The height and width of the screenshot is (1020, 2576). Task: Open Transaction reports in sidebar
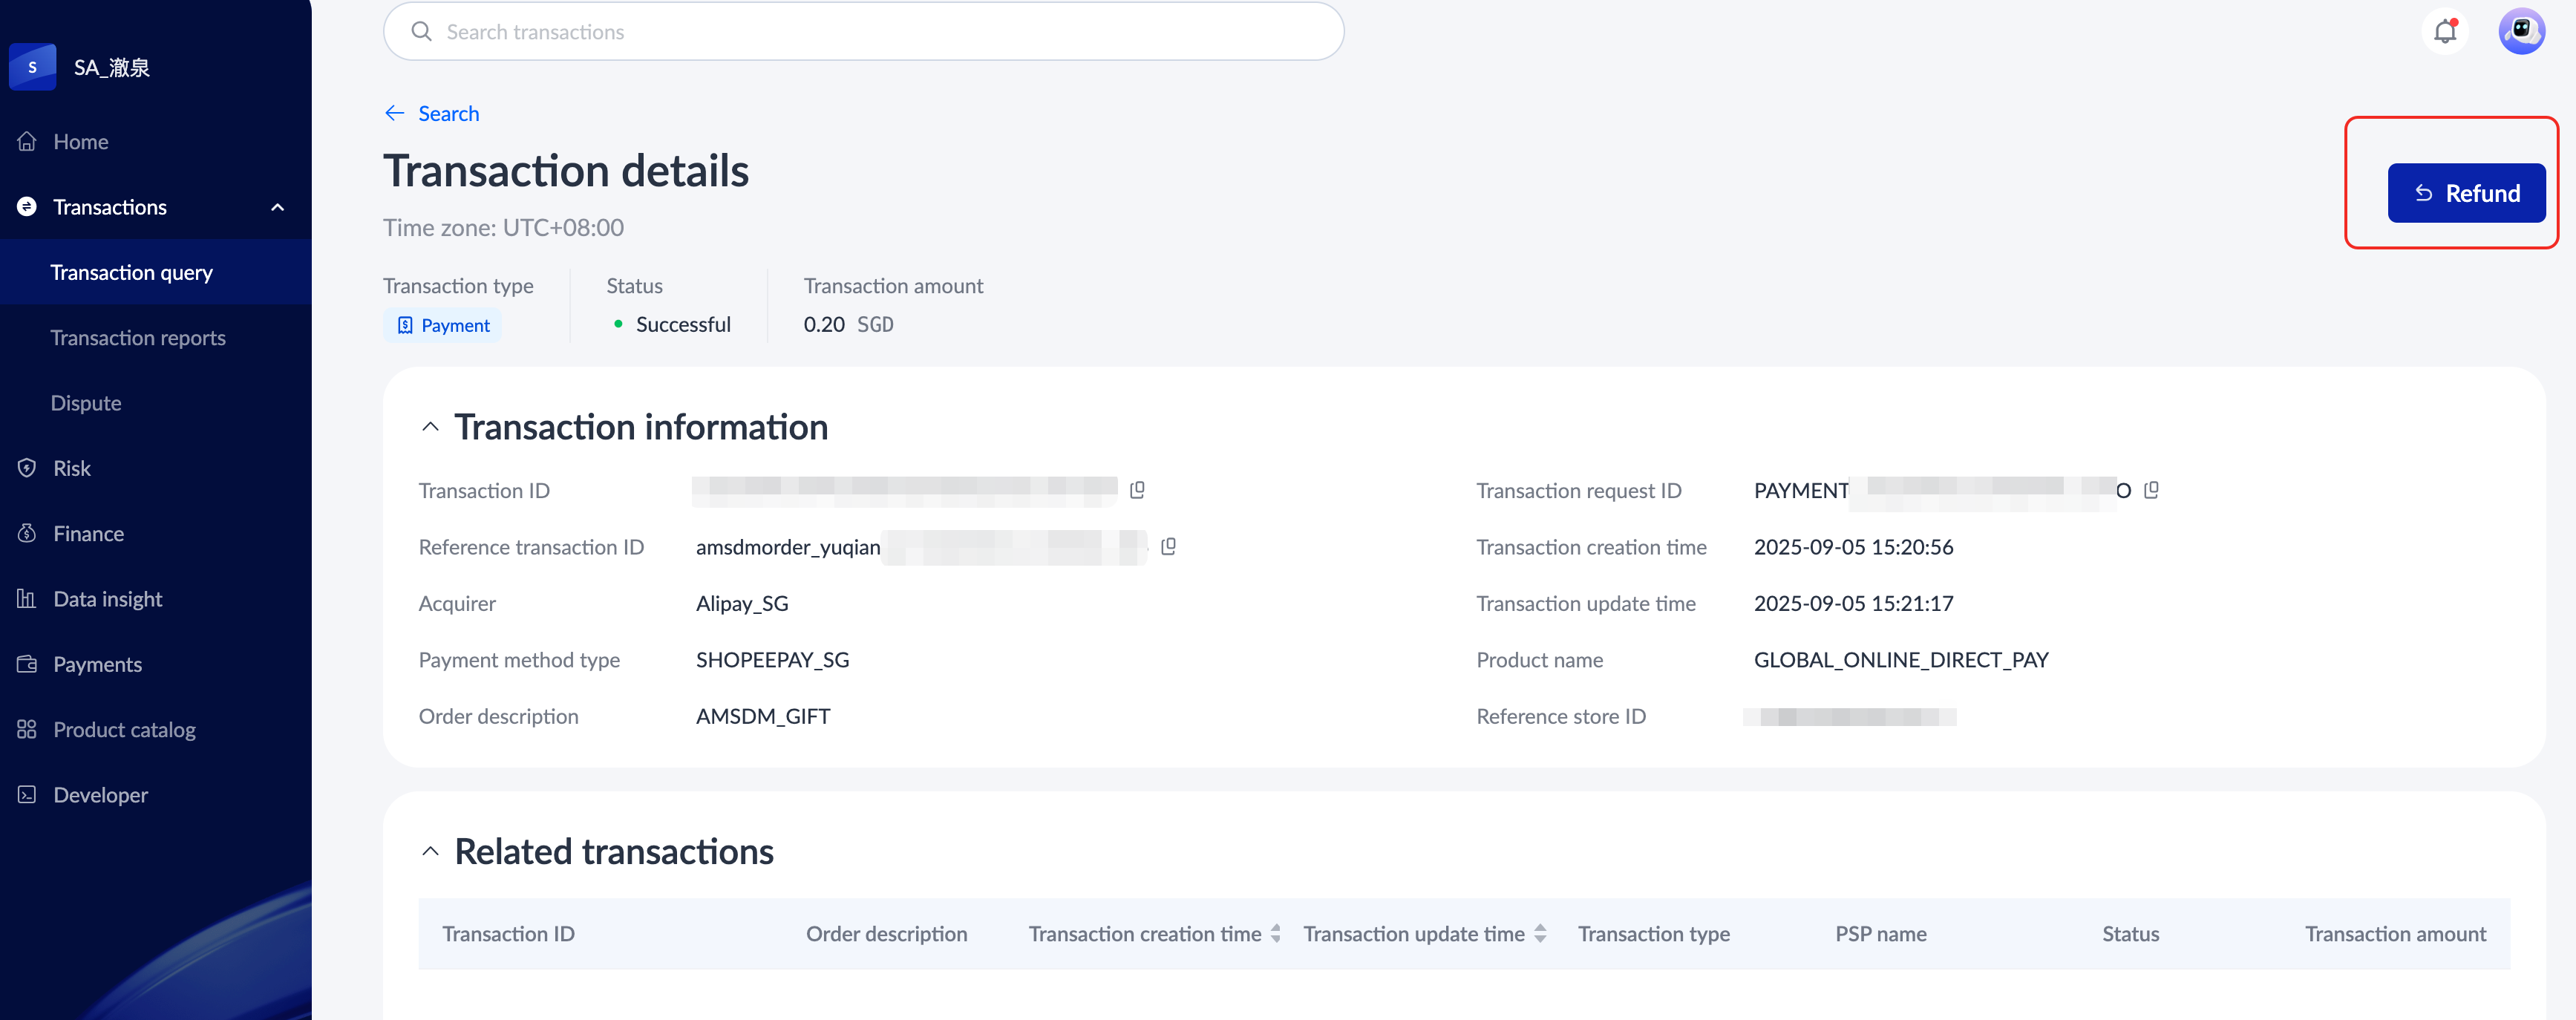click(138, 338)
